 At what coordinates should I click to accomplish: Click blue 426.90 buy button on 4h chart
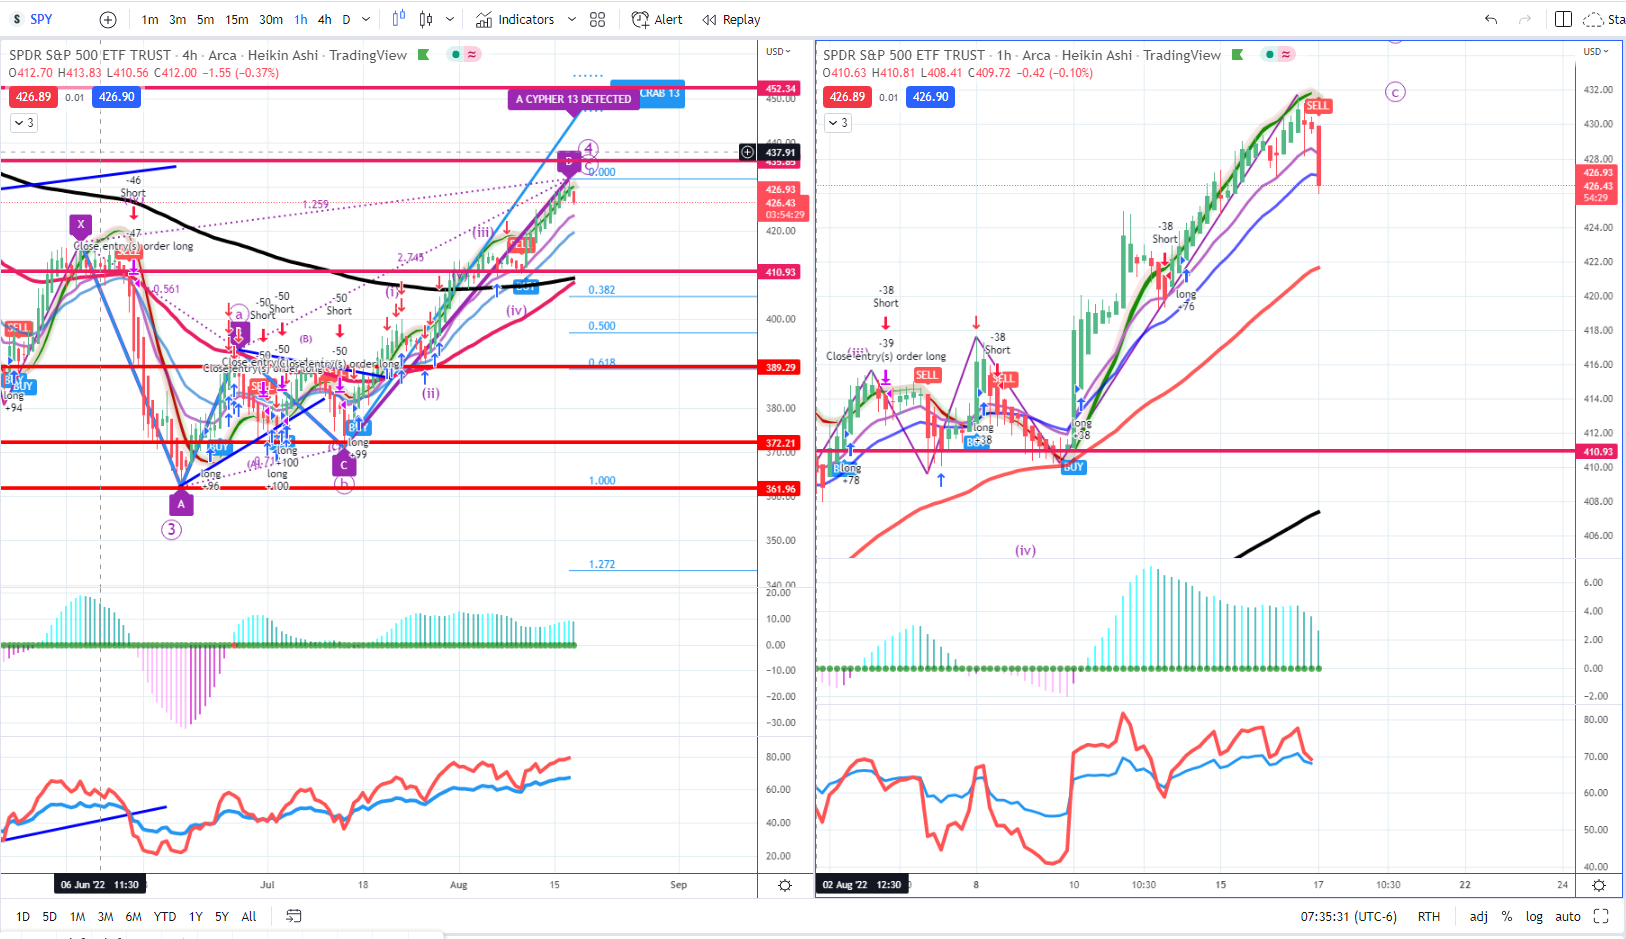point(117,97)
